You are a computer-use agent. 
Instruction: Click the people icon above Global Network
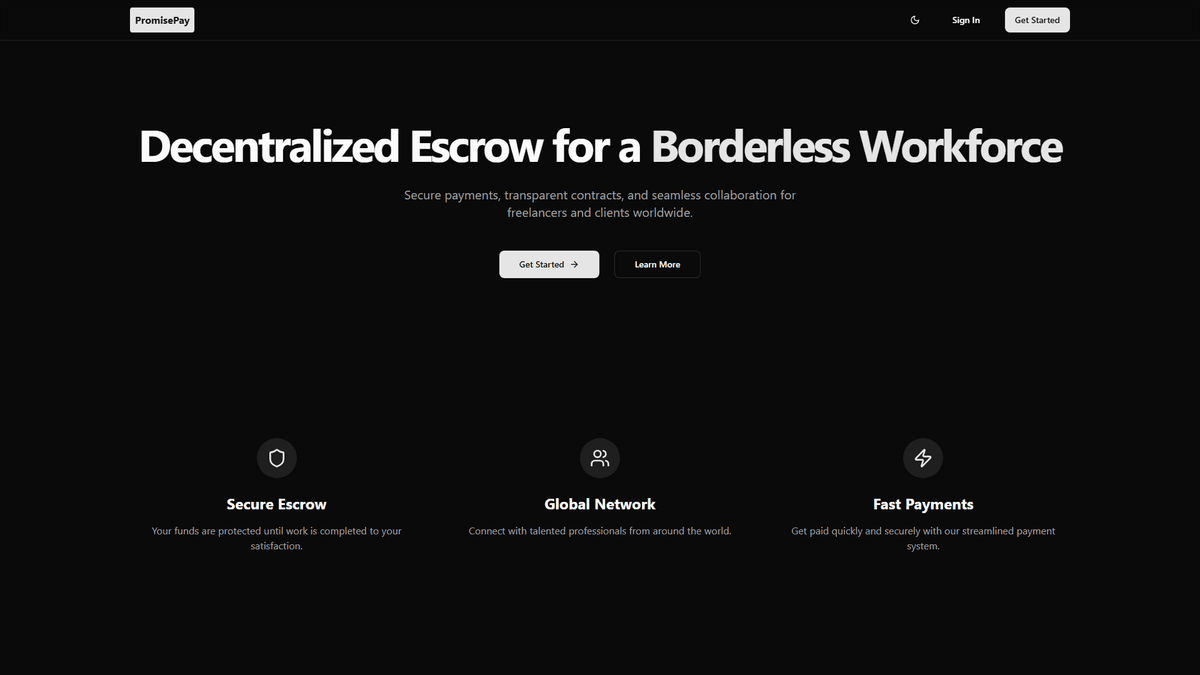tap(600, 458)
